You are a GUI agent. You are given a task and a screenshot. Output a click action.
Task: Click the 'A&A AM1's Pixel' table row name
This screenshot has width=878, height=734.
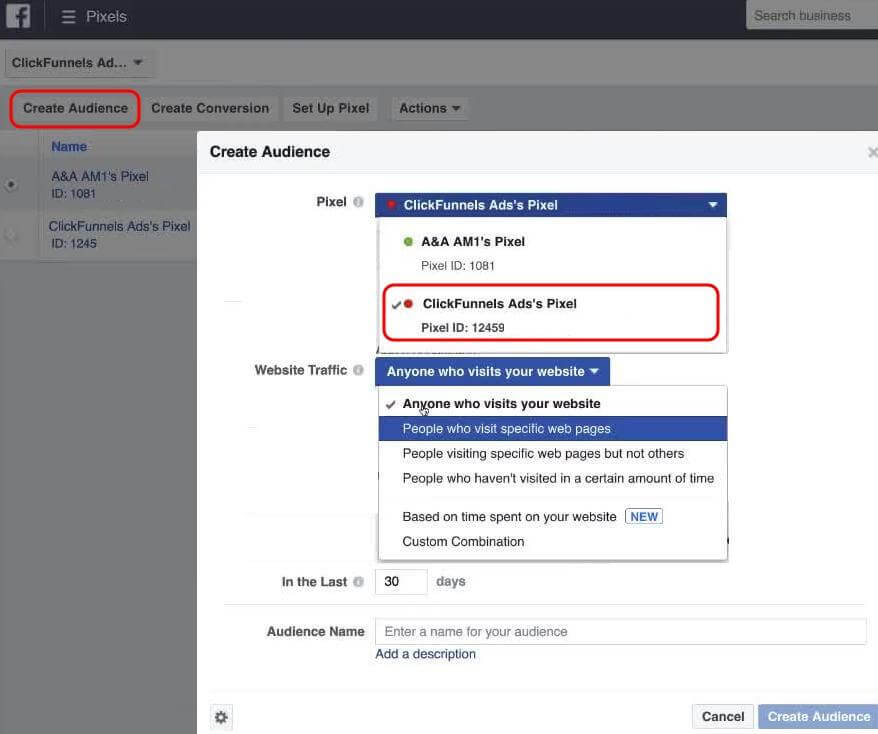click(x=100, y=176)
